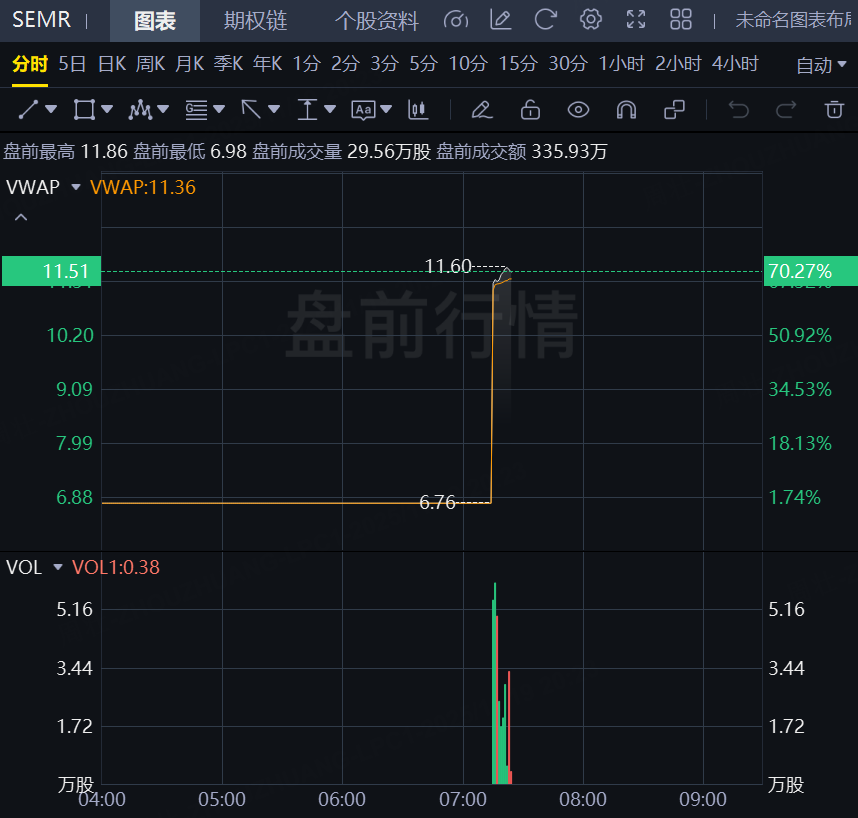Select the trend line drawing tool

(28, 109)
